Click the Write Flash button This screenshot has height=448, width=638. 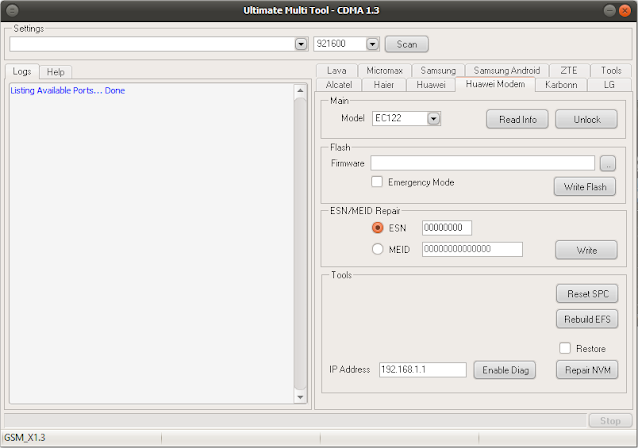(x=585, y=187)
